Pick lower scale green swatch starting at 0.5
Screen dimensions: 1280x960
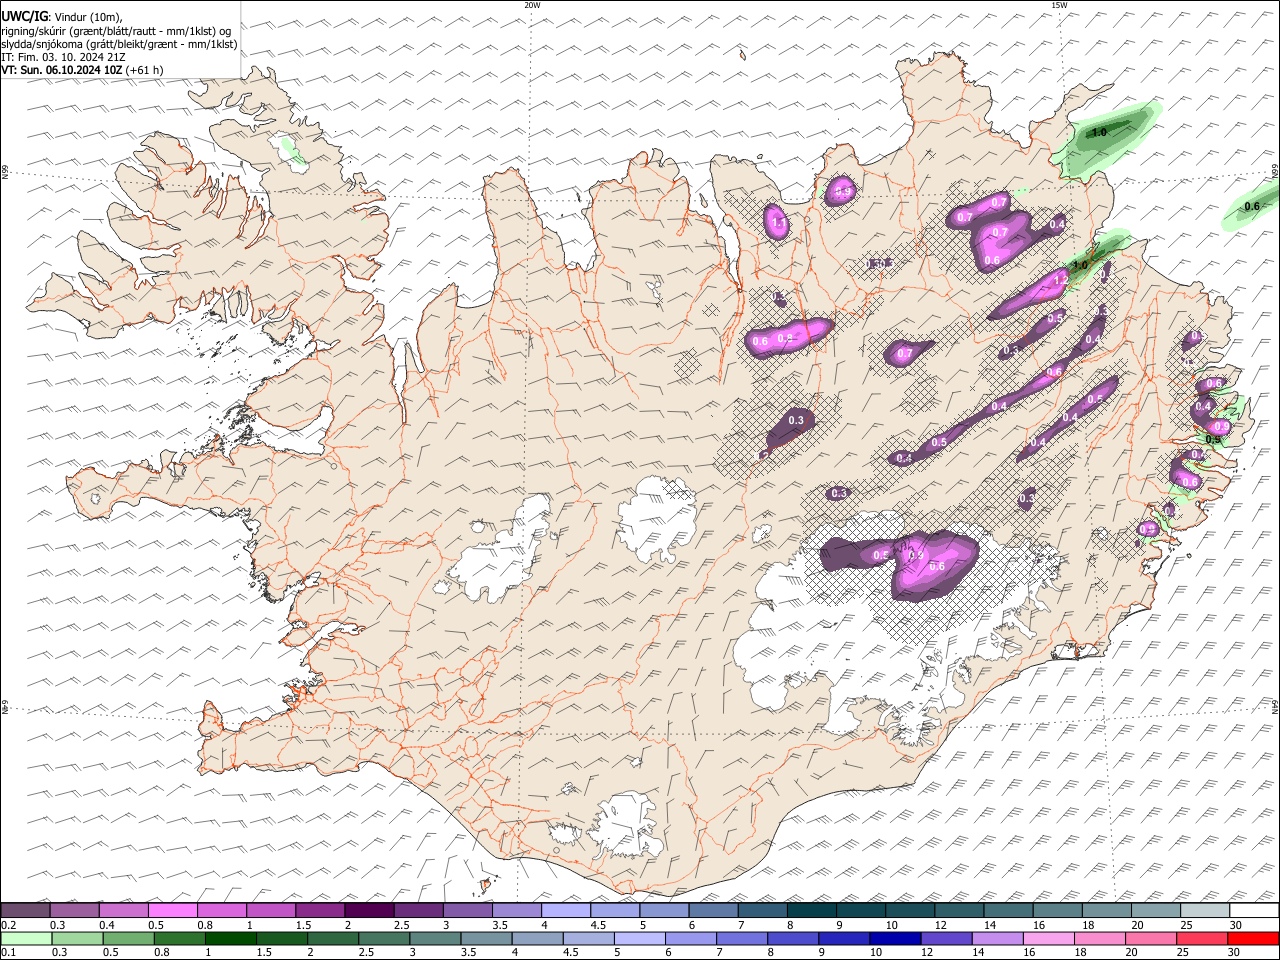point(129,939)
